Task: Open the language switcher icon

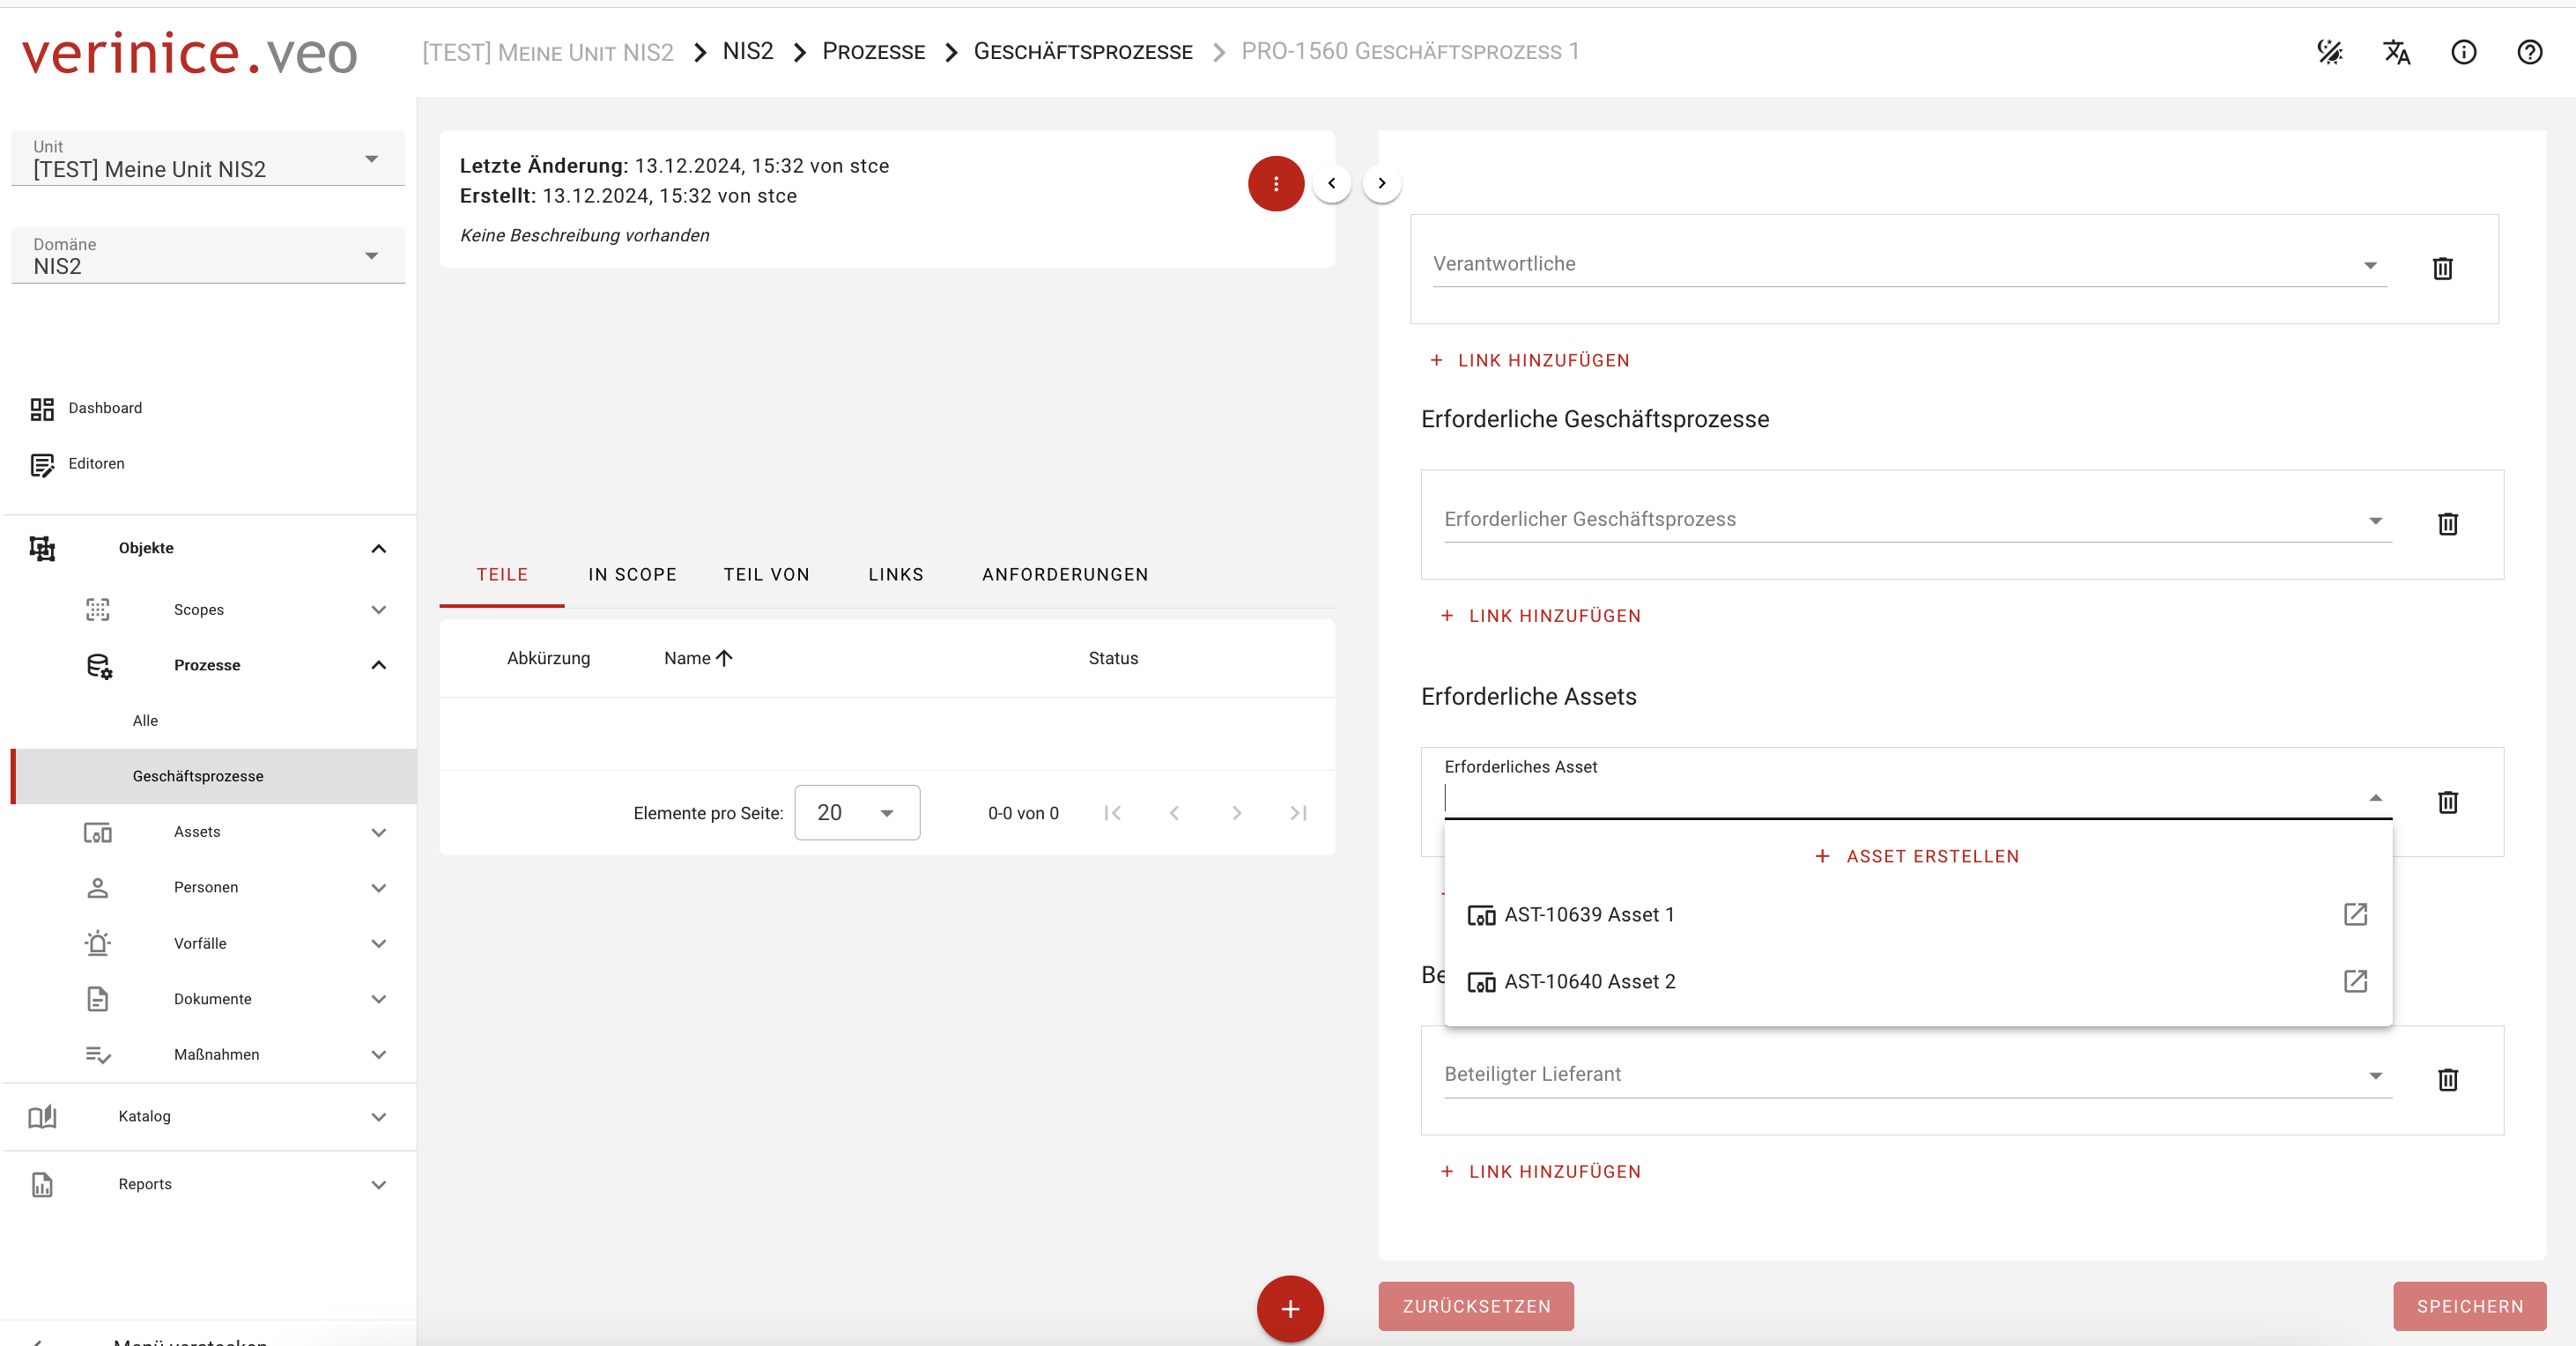Action: 2396,52
